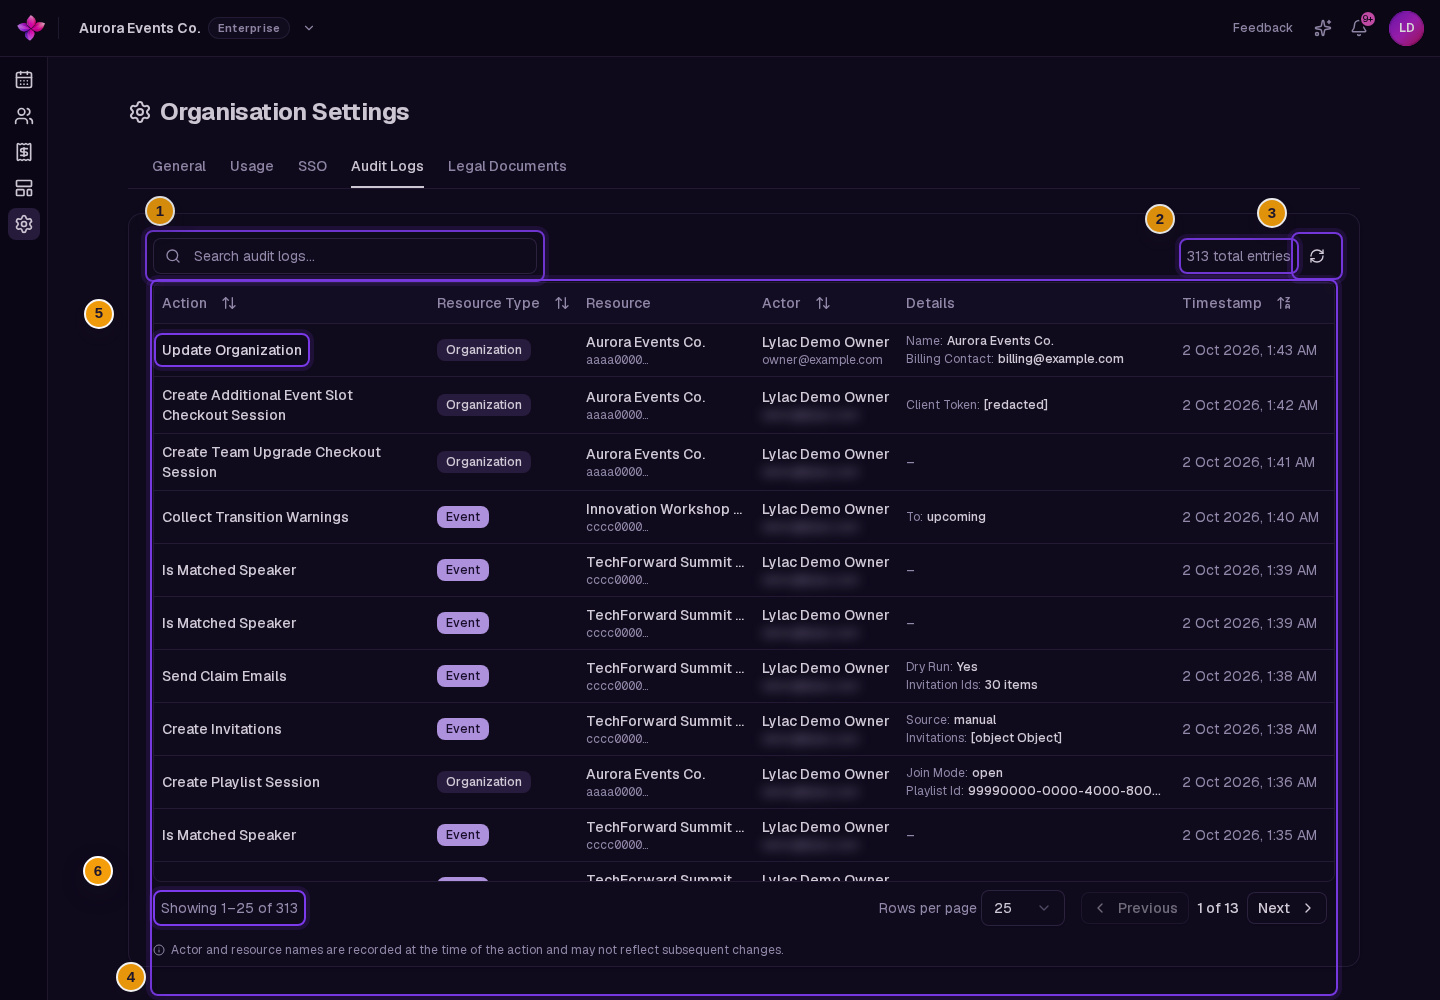Sort the table by the Actor column
This screenshot has height=1000, width=1440.
(823, 303)
